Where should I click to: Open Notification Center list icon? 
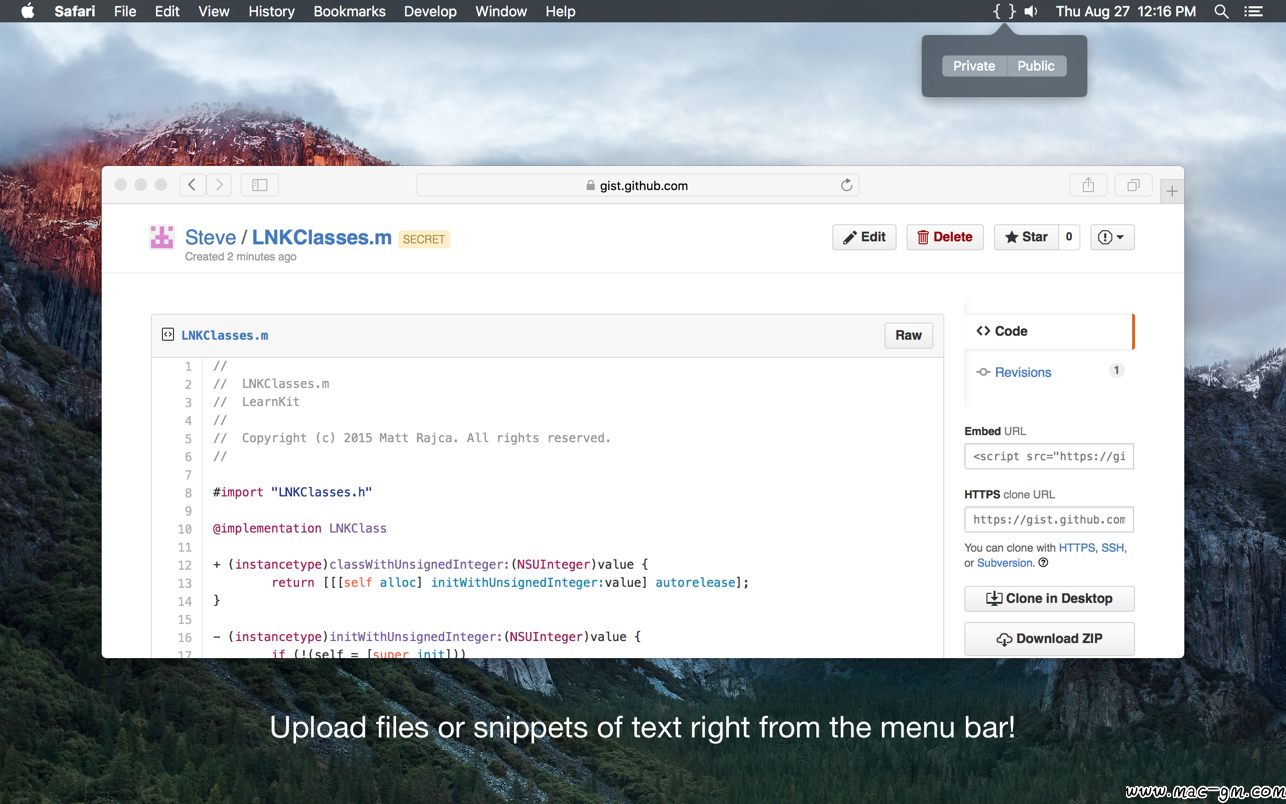point(1253,11)
